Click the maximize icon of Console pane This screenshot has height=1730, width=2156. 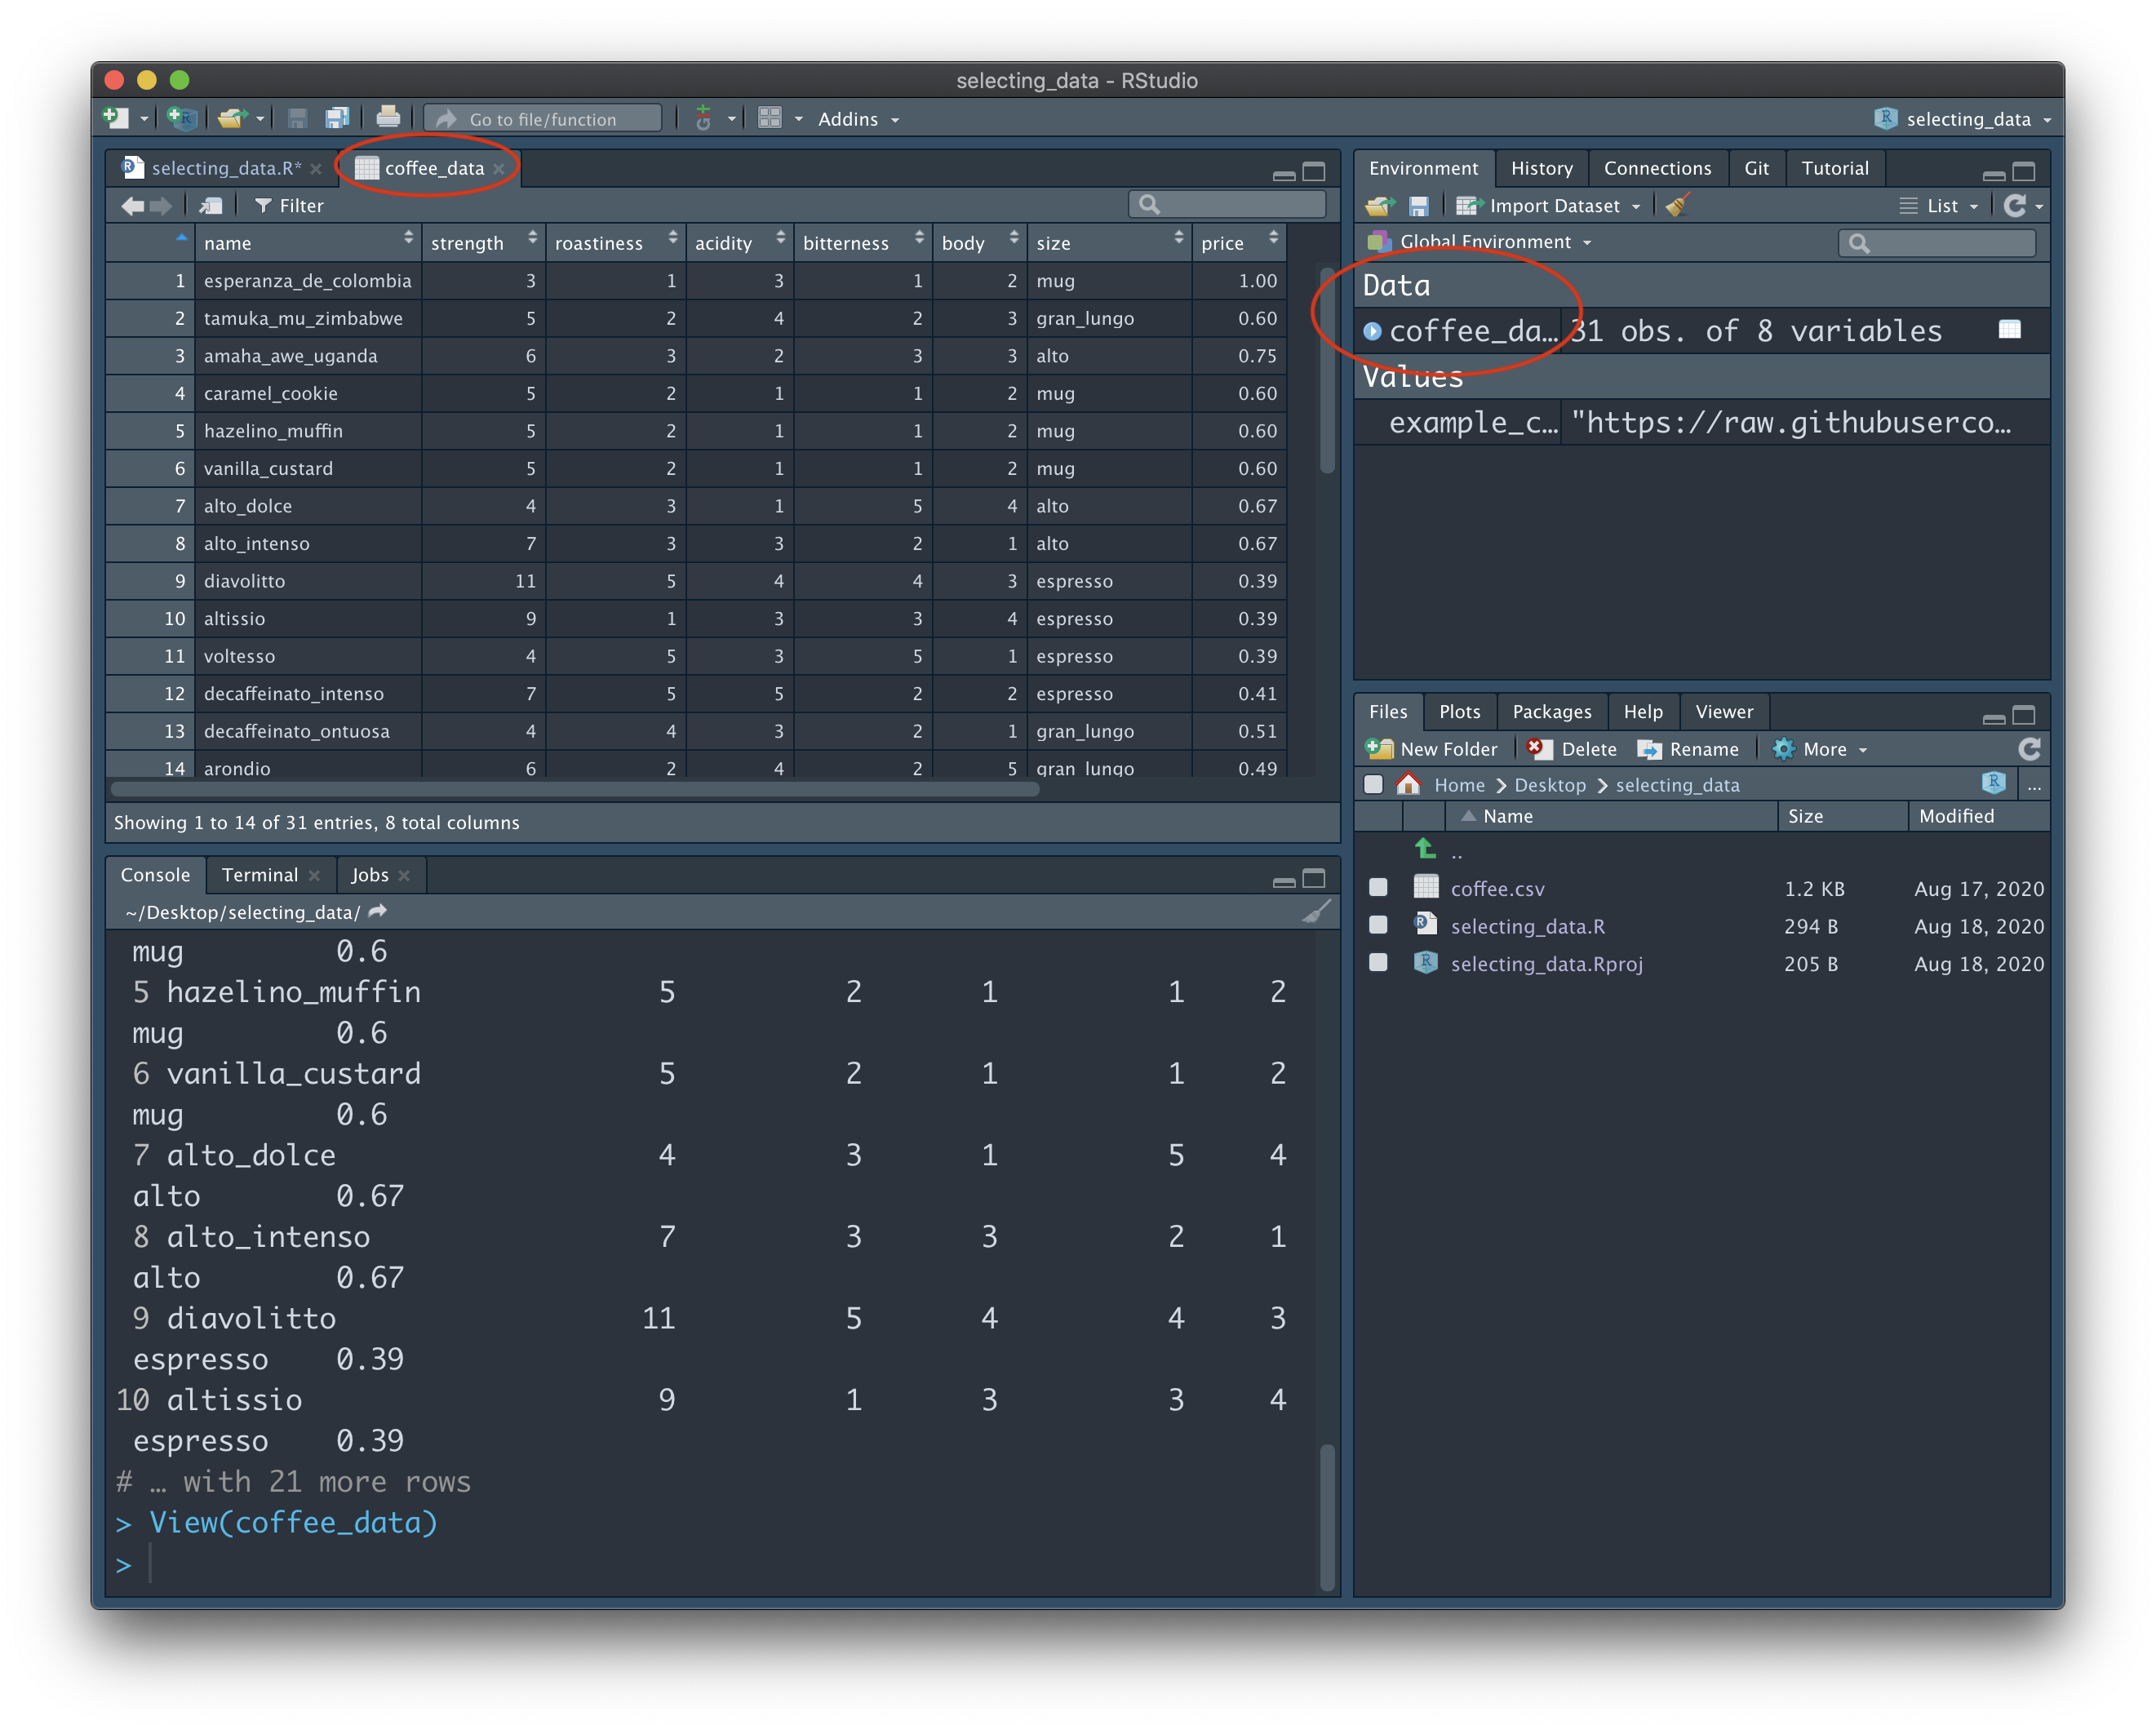tap(1314, 878)
